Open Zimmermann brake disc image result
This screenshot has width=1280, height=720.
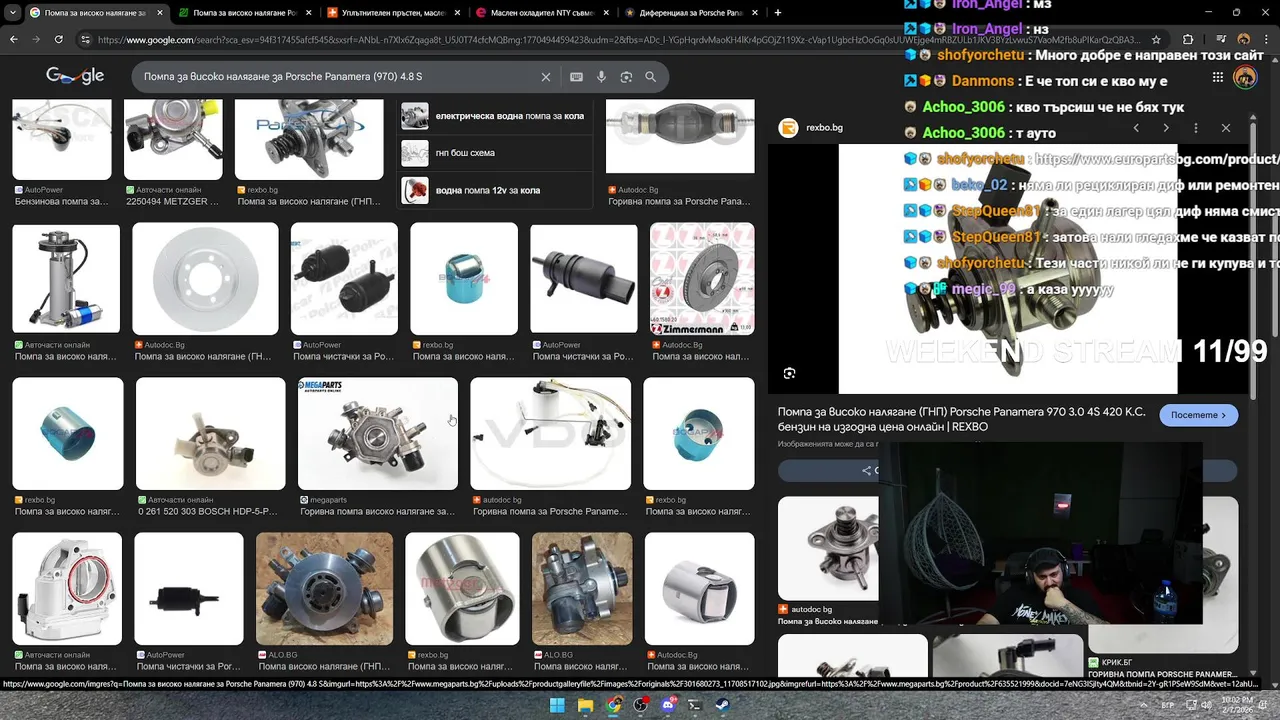point(702,279)
